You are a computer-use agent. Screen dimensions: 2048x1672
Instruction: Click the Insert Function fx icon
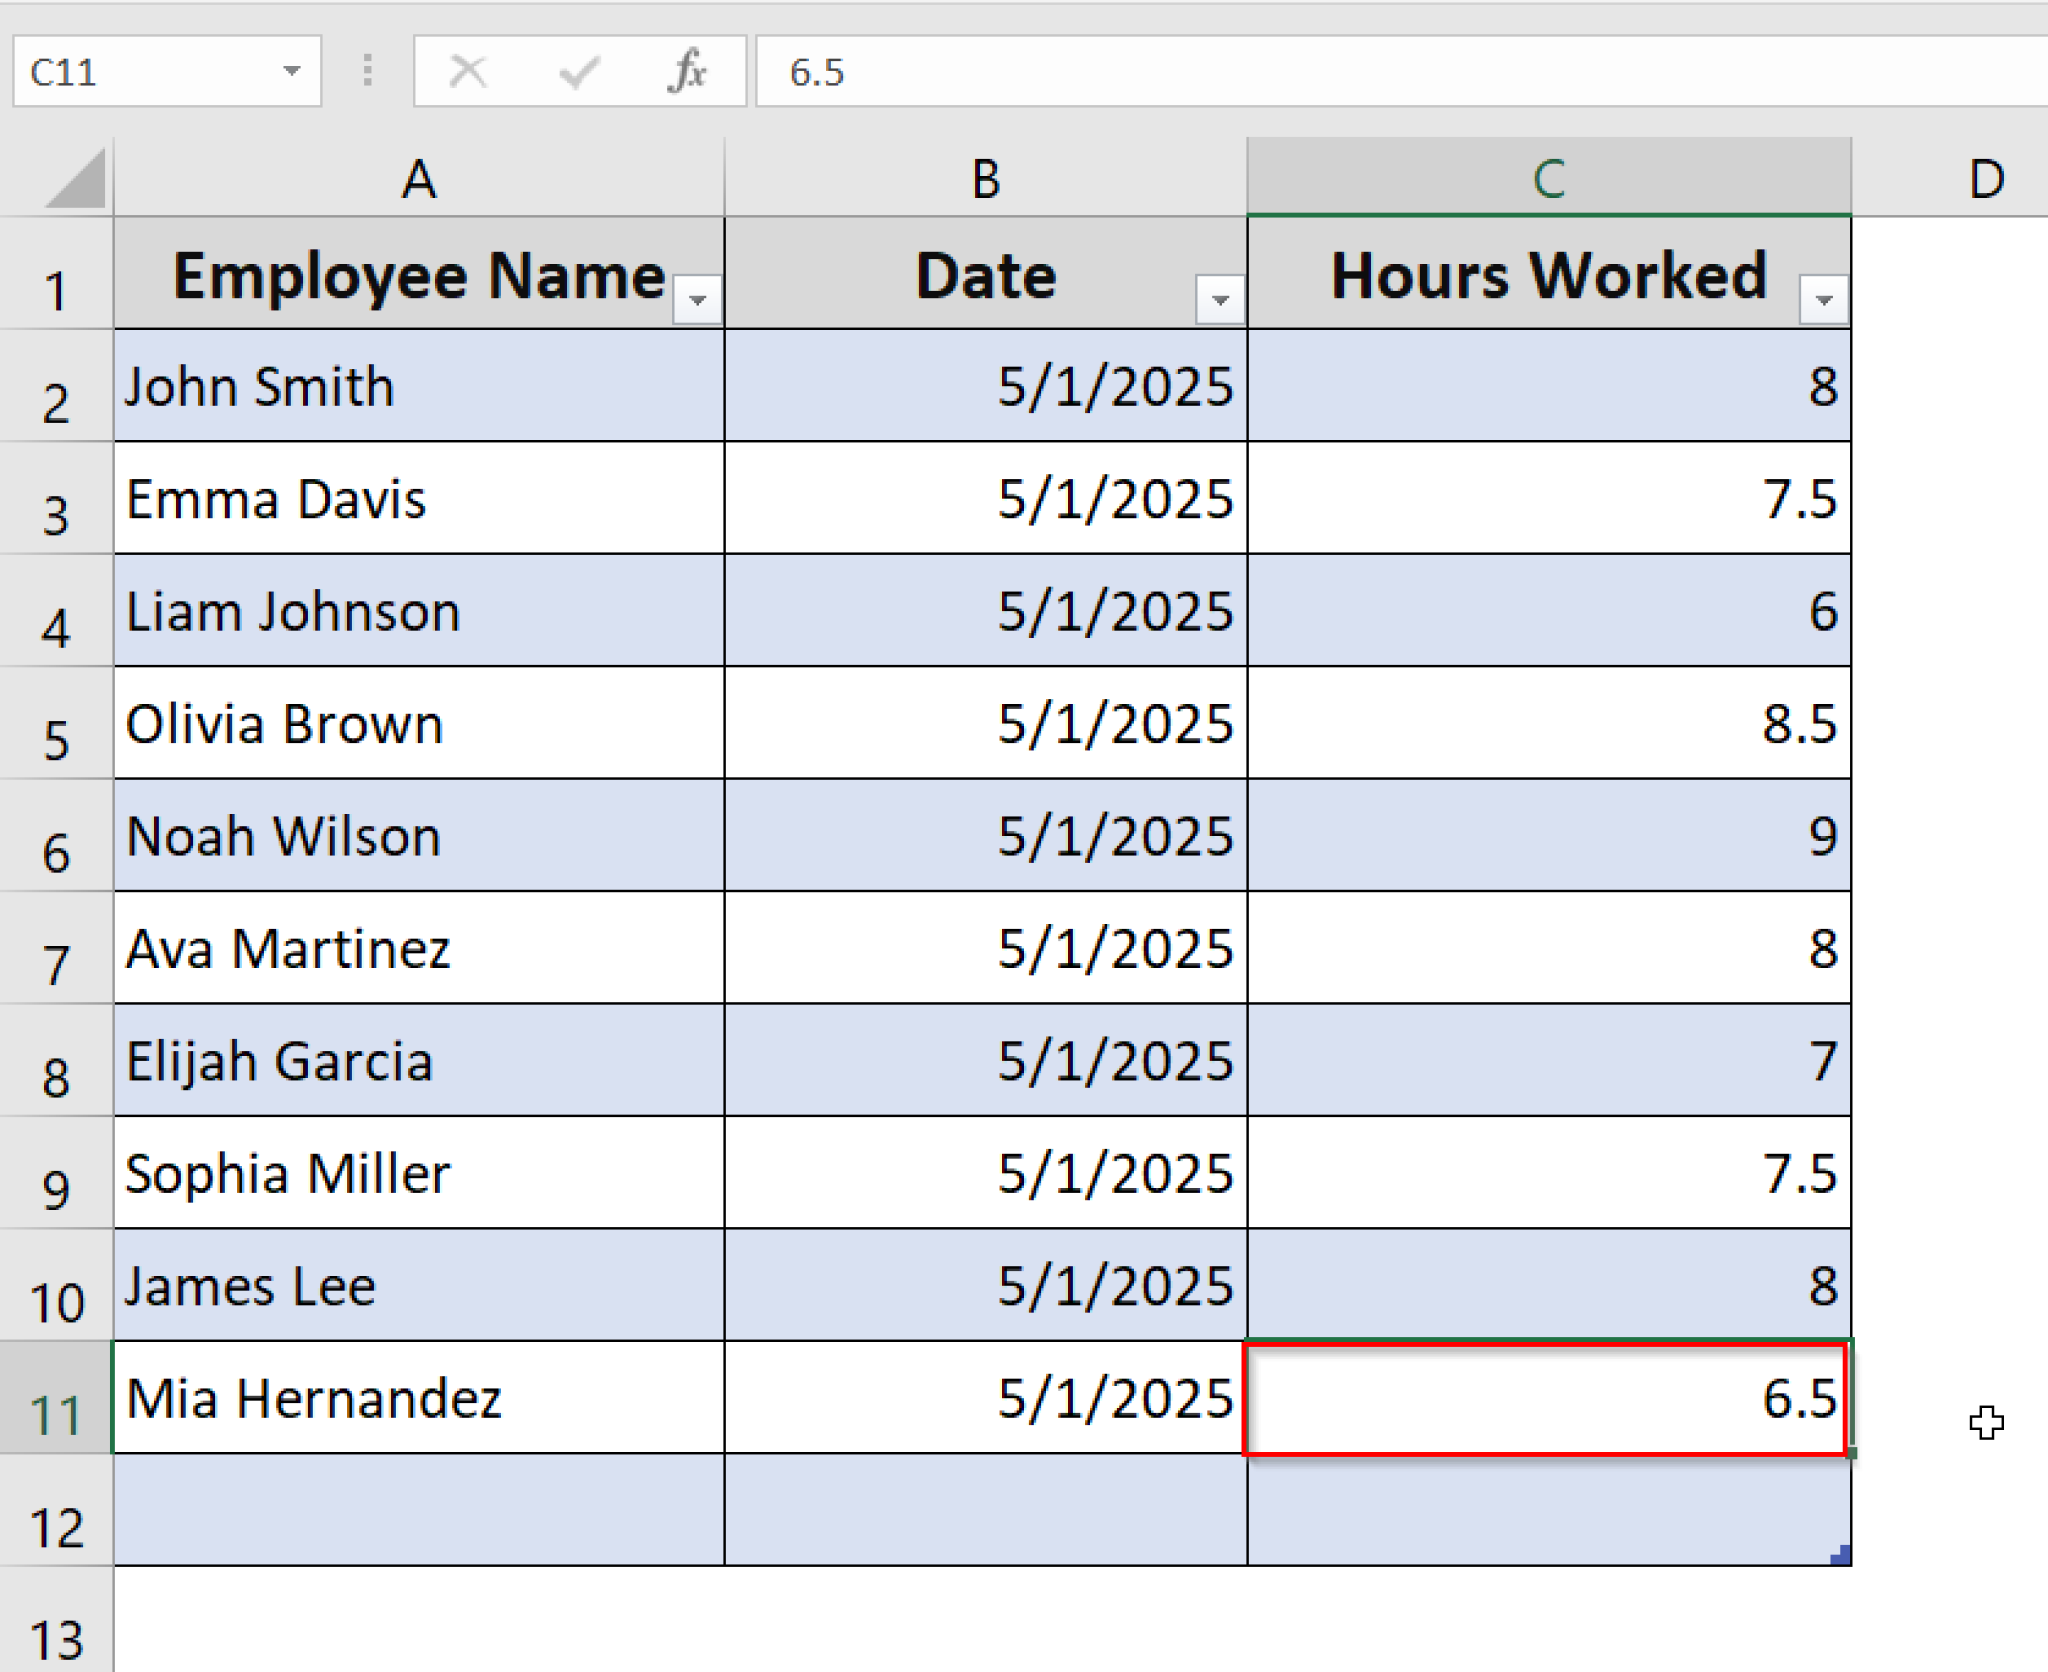click(690, 70)
